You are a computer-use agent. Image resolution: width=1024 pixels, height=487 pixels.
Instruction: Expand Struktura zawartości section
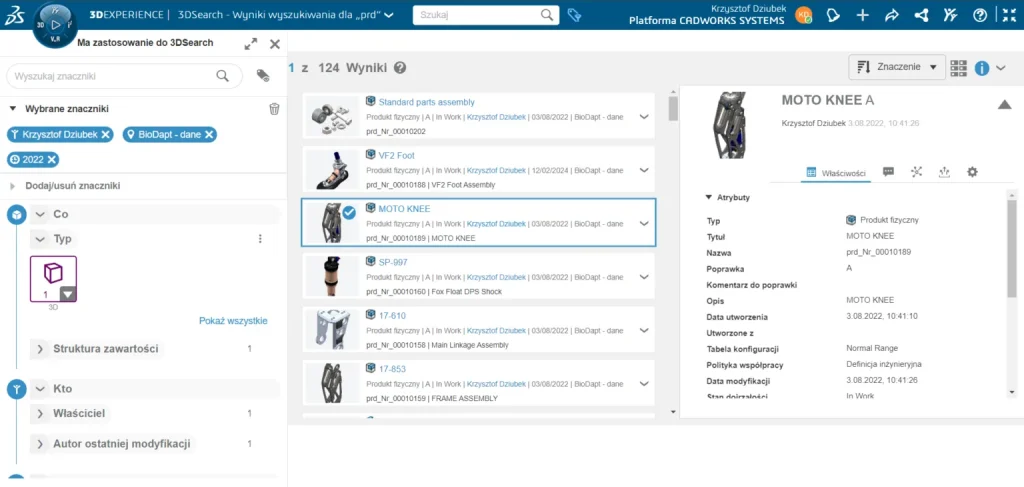[40, 349]
